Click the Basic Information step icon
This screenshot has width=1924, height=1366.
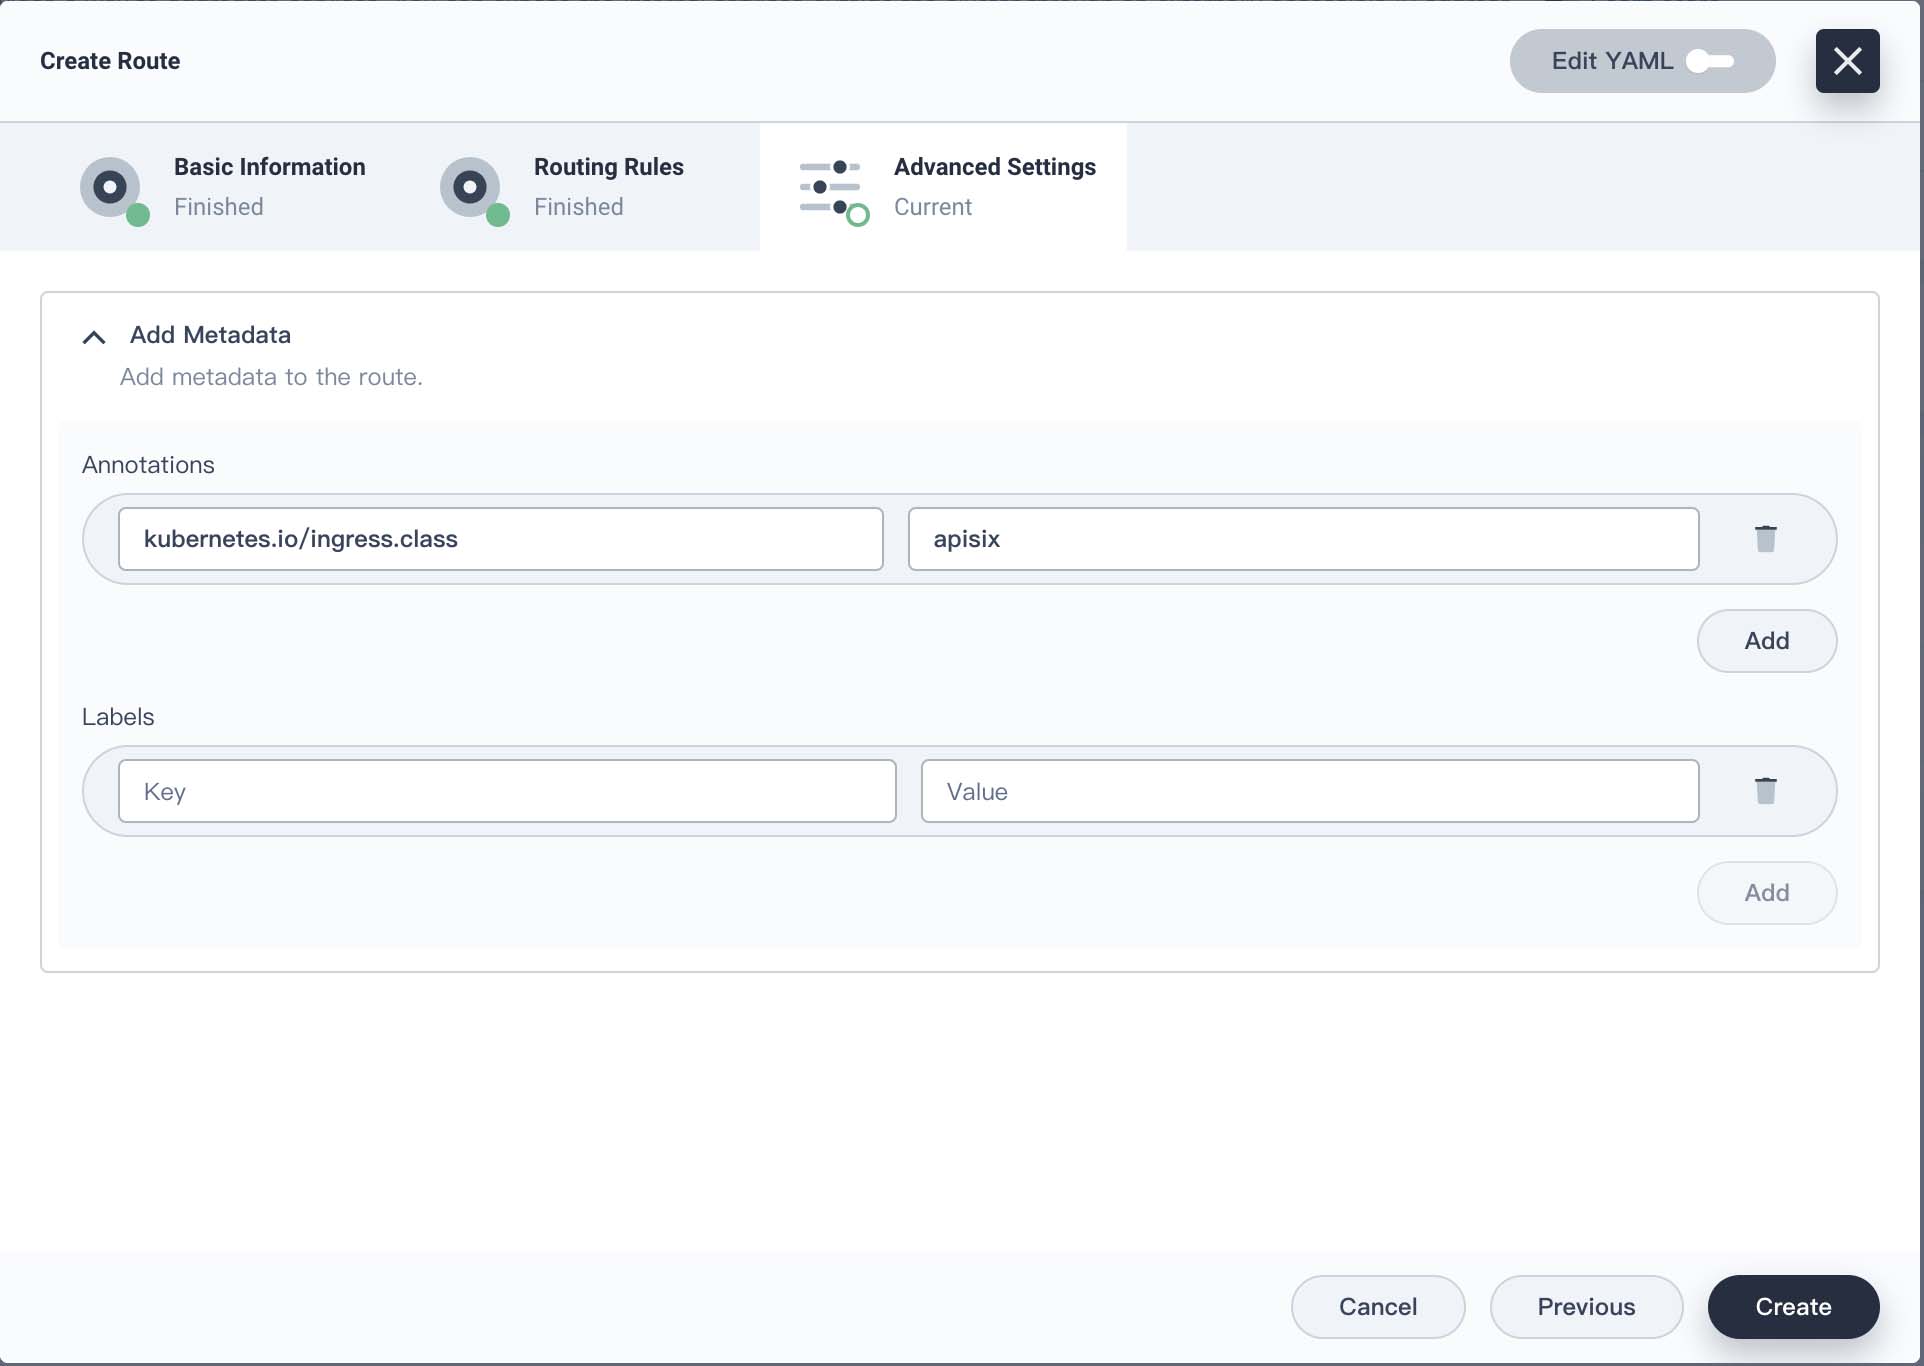[114, 190]
